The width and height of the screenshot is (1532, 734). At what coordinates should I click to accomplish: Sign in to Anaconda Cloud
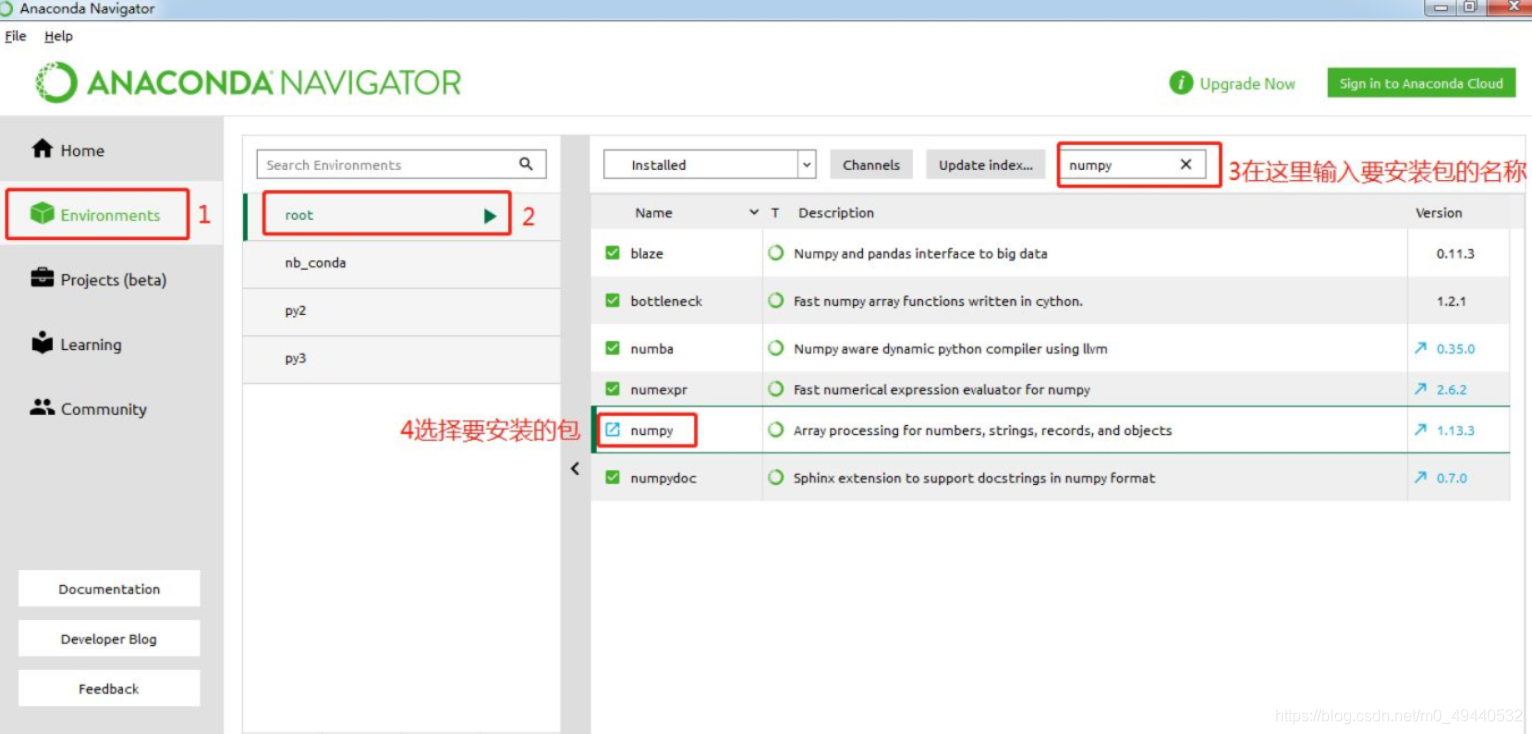tap(1421, 83)
